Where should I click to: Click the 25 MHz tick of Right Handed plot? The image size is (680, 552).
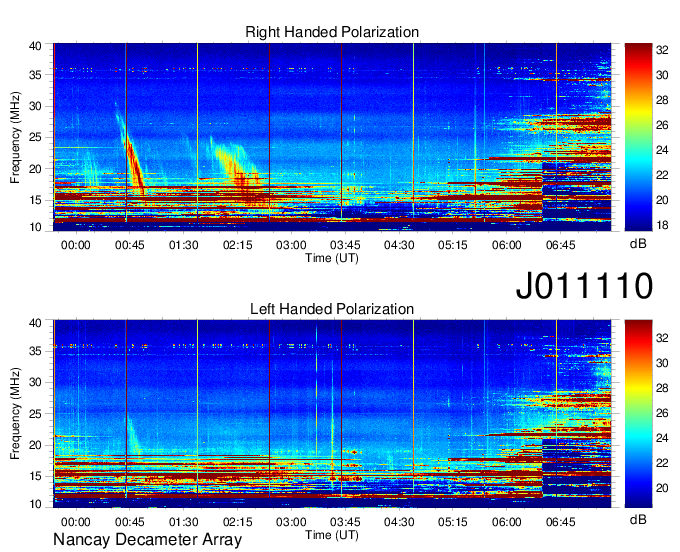pyautogui.click(x=35, y=137)
